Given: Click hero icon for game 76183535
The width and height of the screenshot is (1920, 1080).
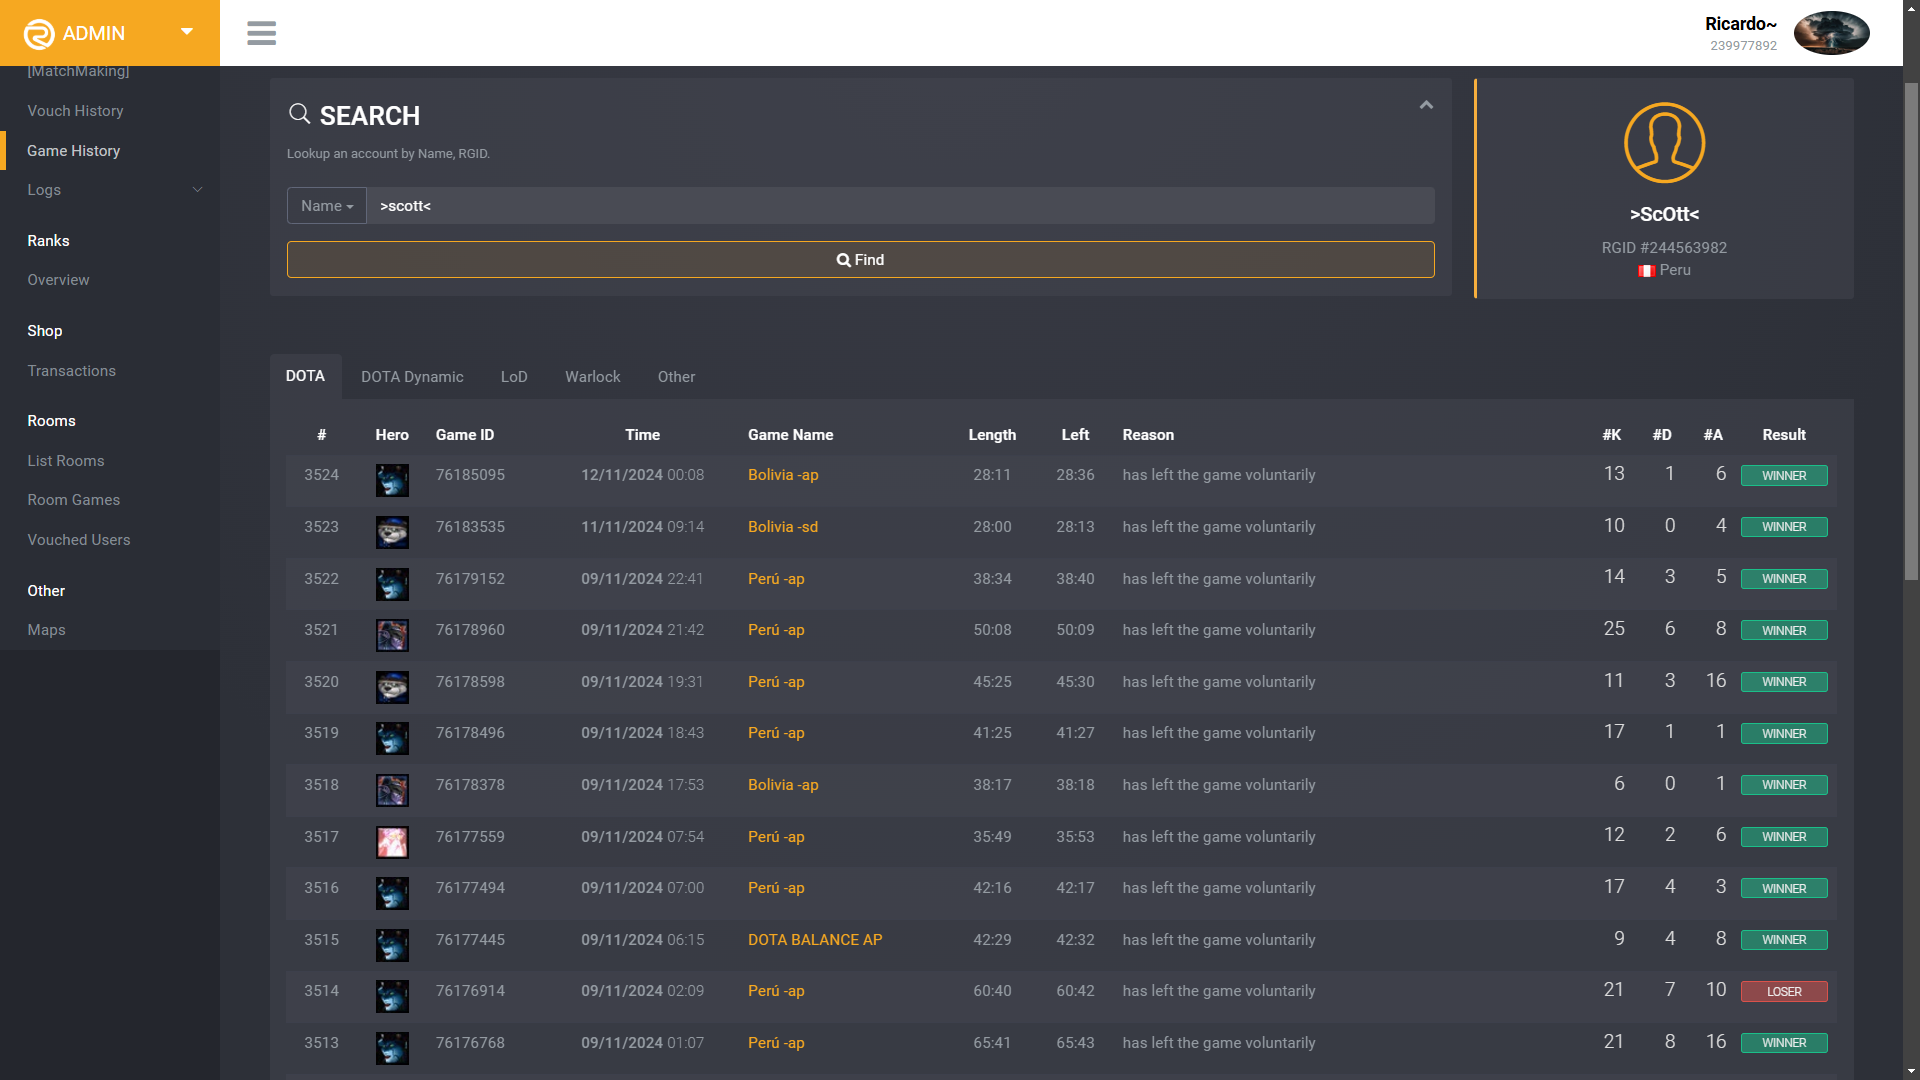Looking at the screenshot, I should [x=392, y=532].
